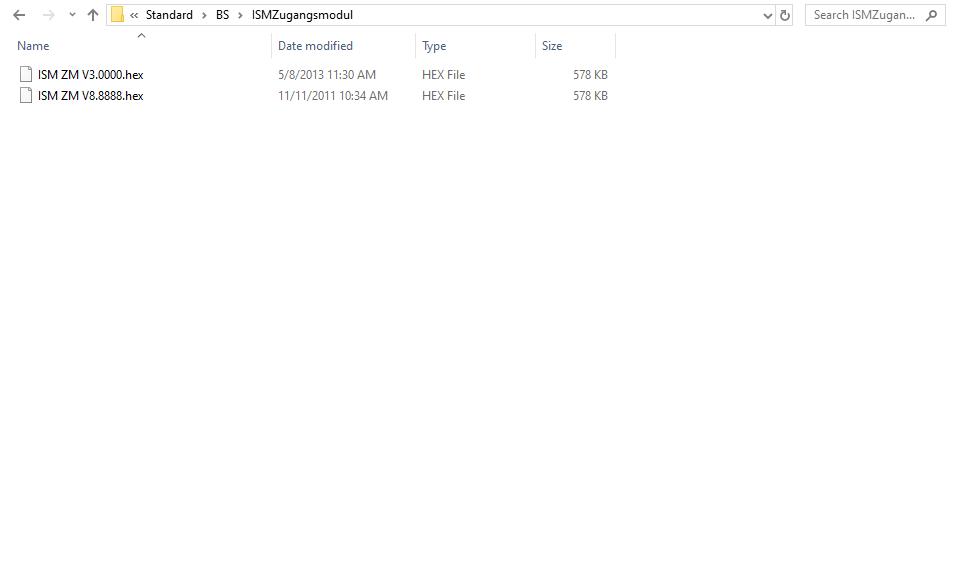Click the file icon of ISM ZM V8.8888.hex
Screen dimensions: 958x584
pyautogui.click(x=26, y=96)
